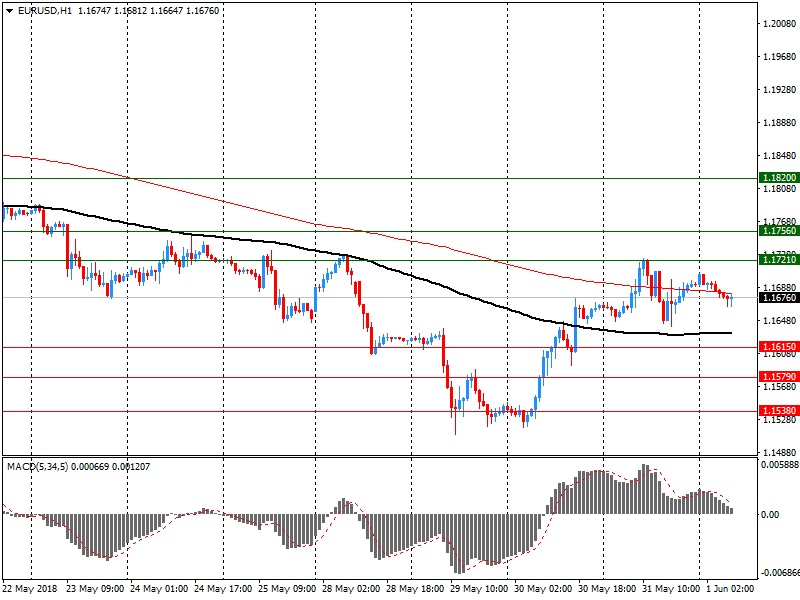
Task: Select the 25 May 09:00 time axis label
Action: tap(287, 589)
